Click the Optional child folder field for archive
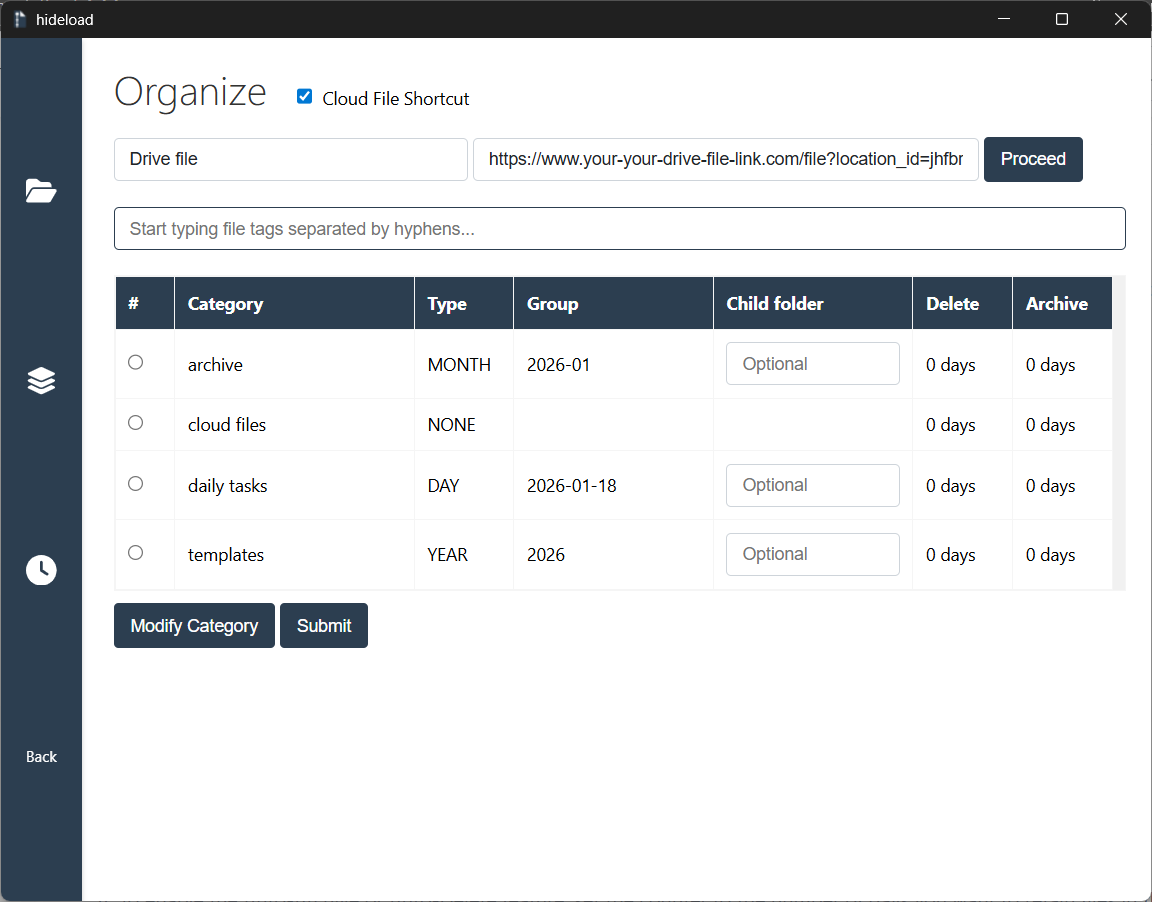The height and width of the screenshot is (902, 1152). (812, 363)
